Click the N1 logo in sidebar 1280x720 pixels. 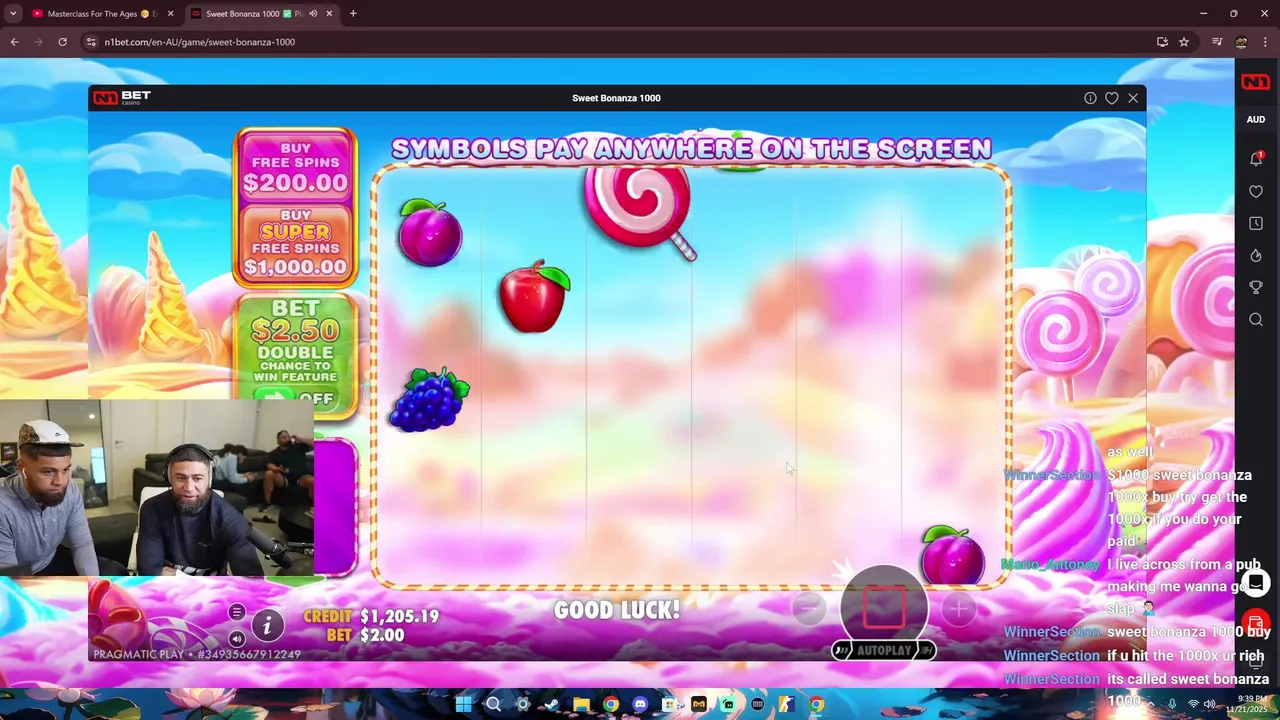coord(1255,82)
